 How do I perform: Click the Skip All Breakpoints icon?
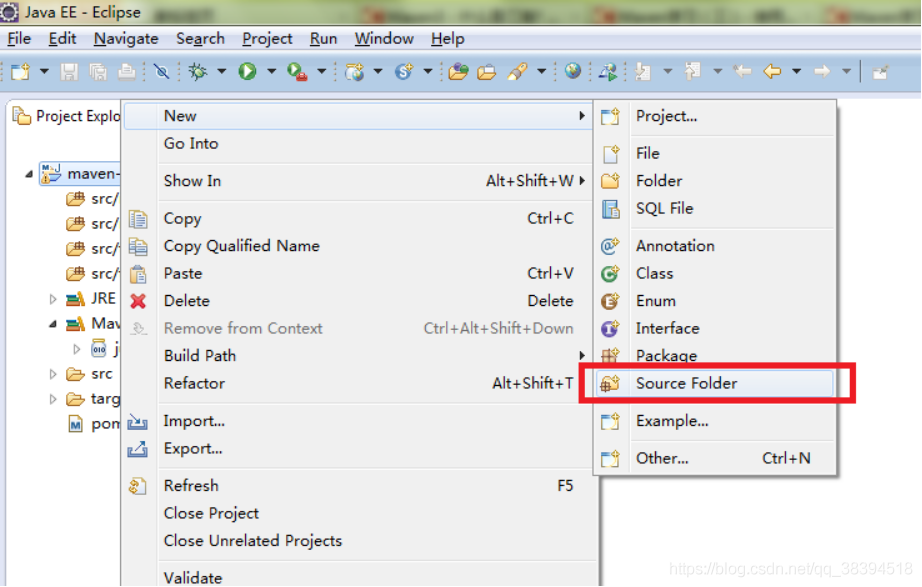(161, 72)
